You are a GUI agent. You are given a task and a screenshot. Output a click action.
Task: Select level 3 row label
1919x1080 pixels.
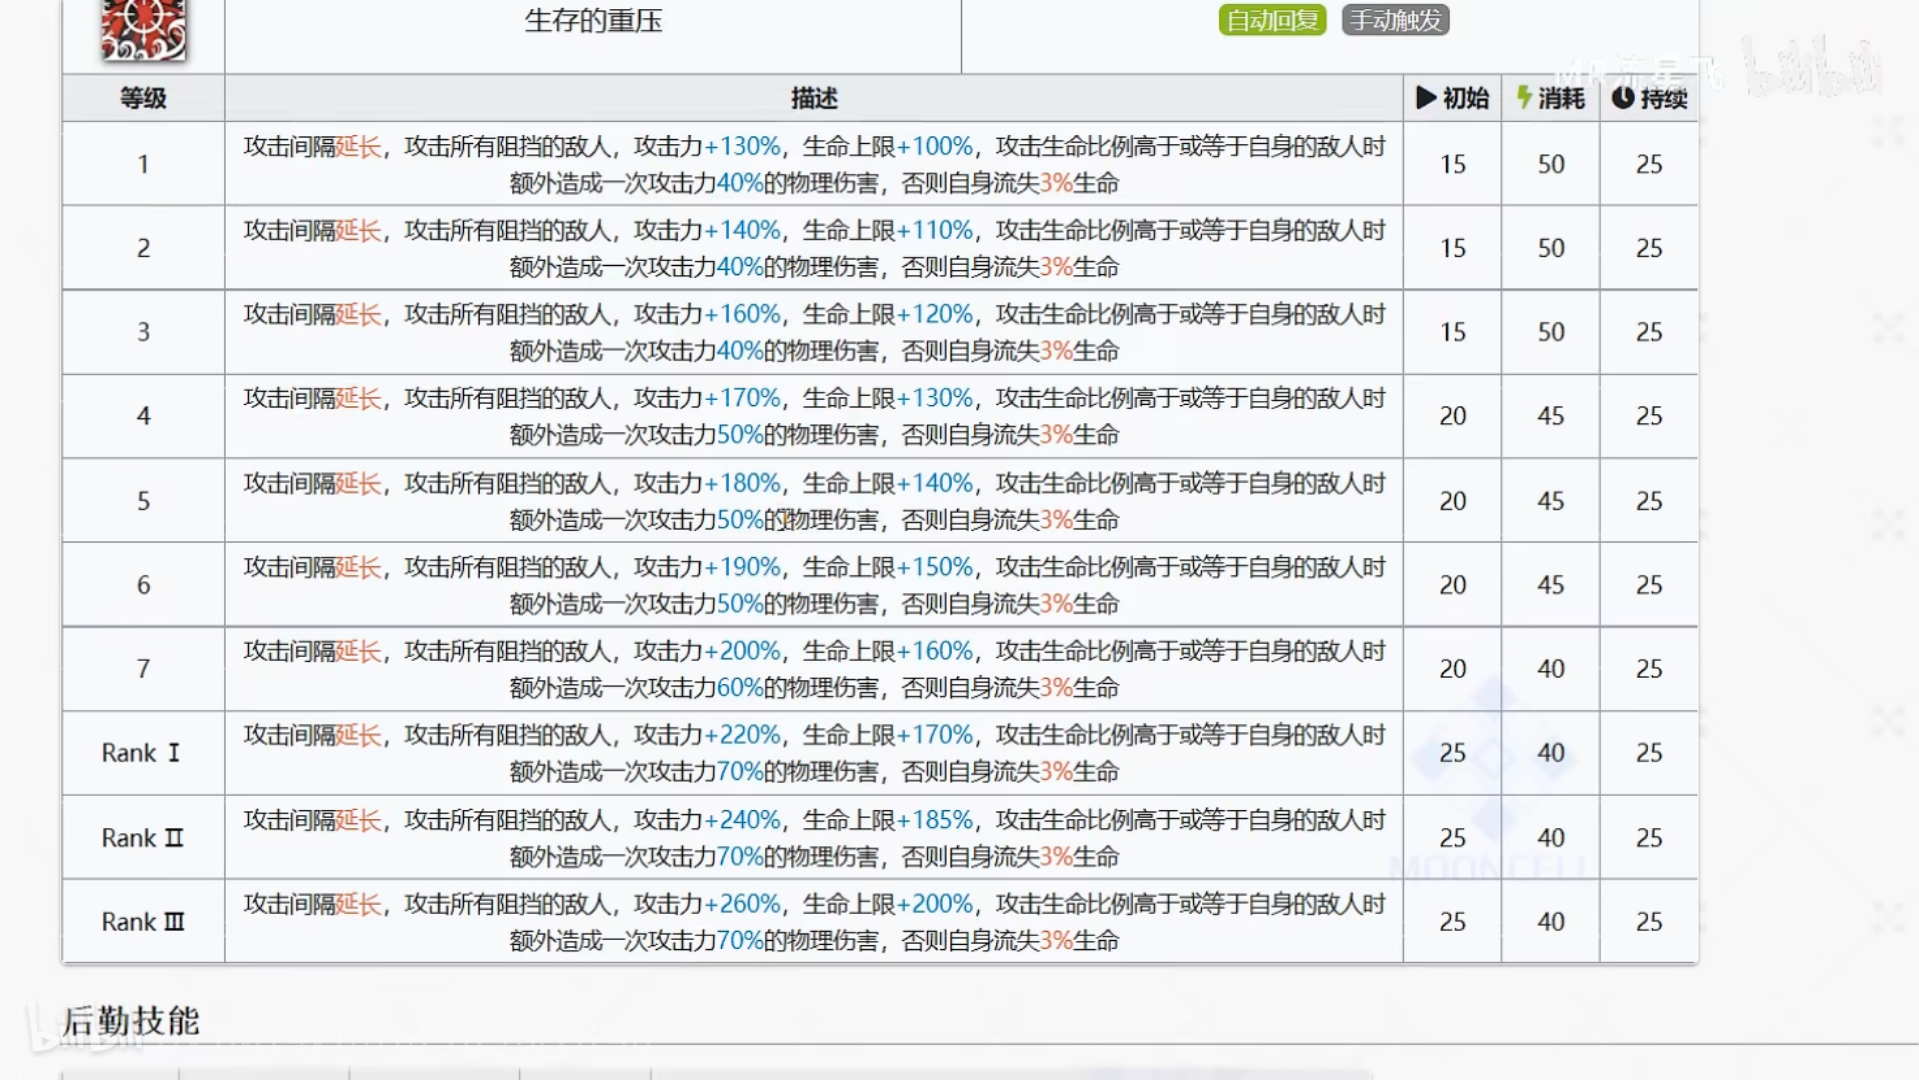pyautogui.click(x=143, y=332)
